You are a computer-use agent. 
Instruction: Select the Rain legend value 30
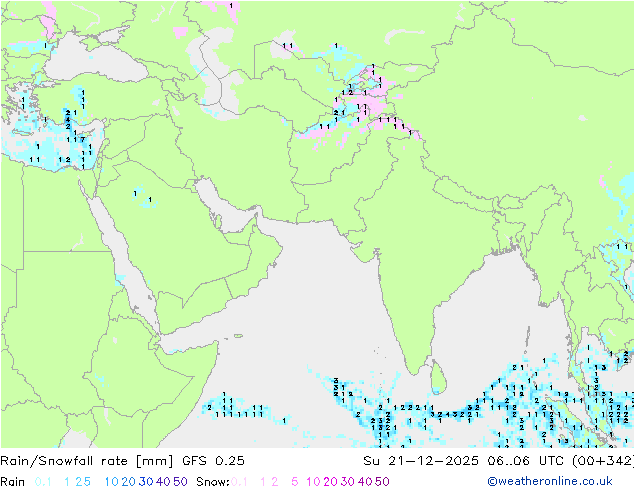[146, 482]
